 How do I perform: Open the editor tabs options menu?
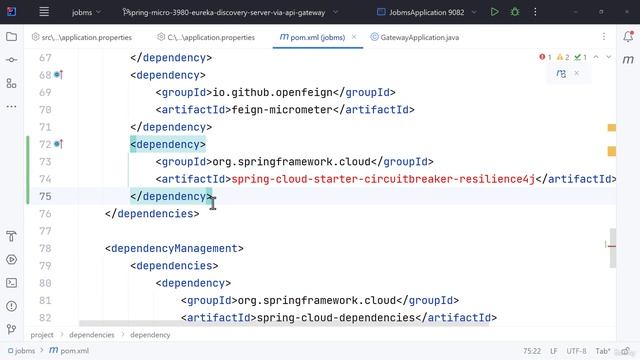(x=604, y=37)
